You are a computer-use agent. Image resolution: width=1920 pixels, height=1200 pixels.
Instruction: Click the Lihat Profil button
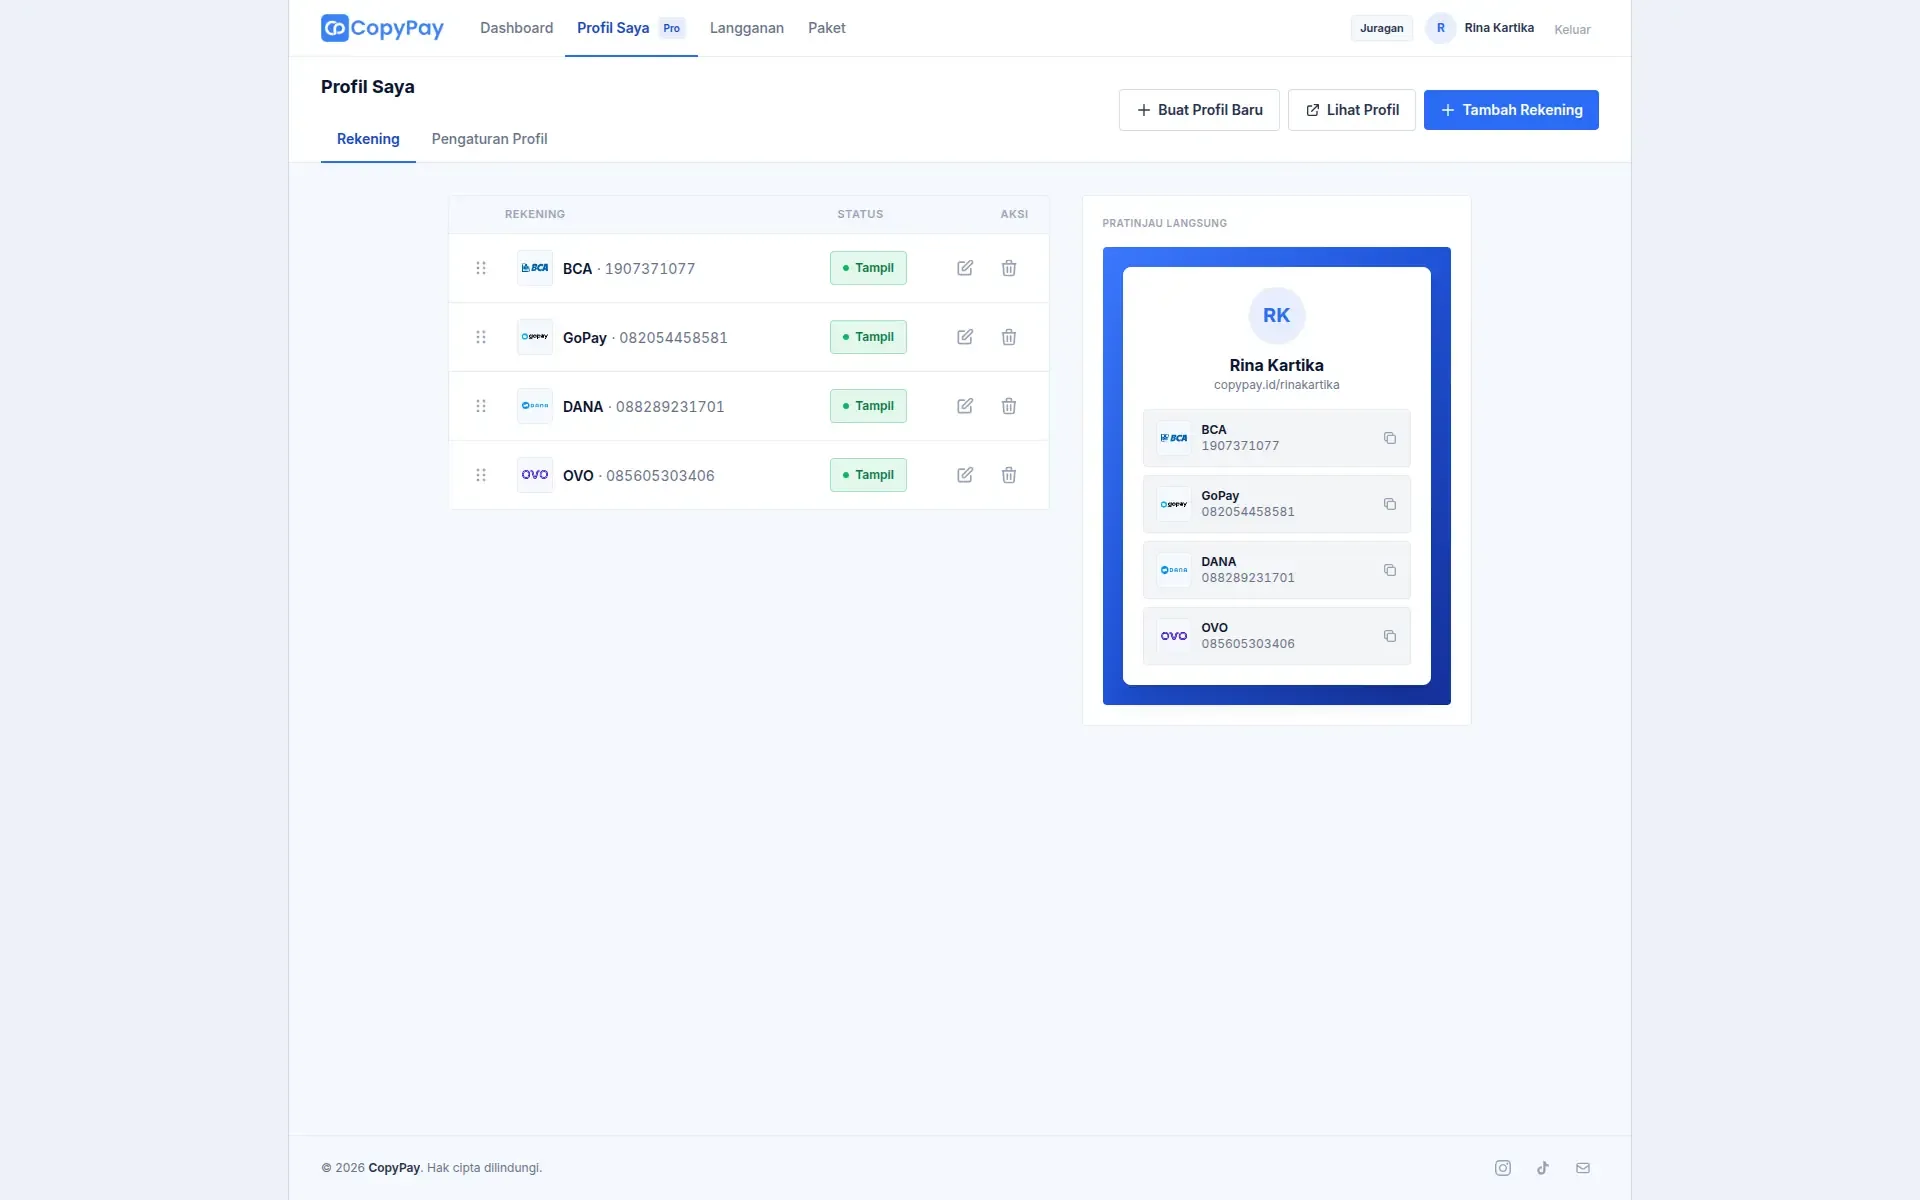click(x=1352, y=110)
